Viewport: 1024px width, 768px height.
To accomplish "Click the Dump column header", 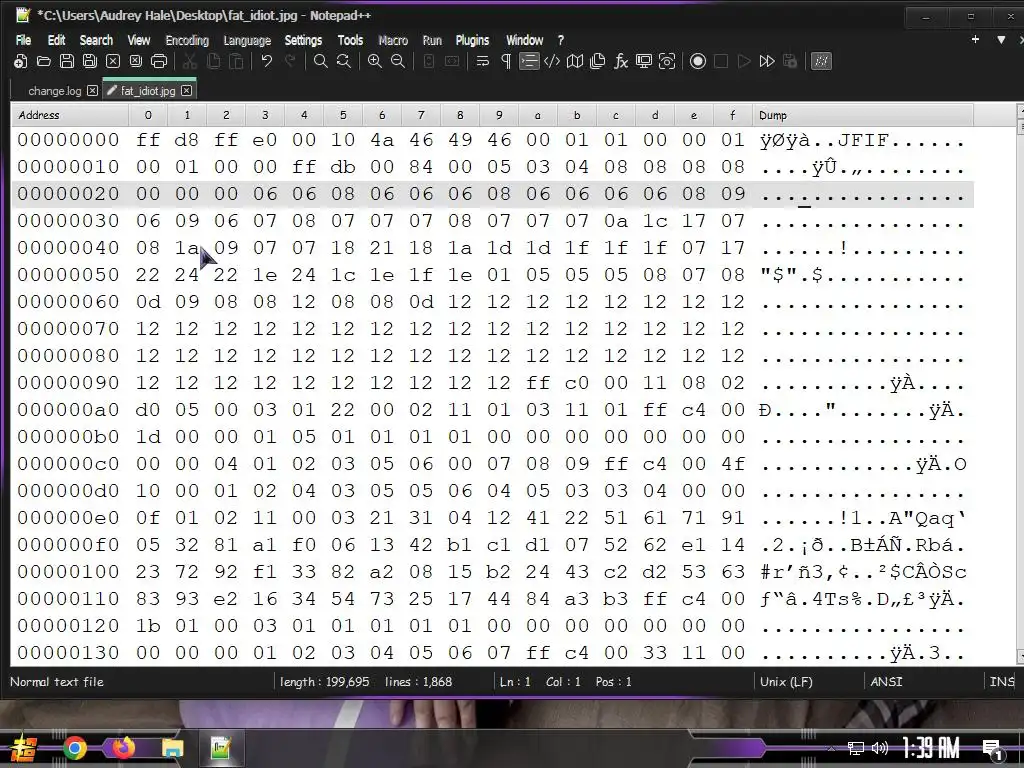I will pyautogui.click(x=862, y=115).
